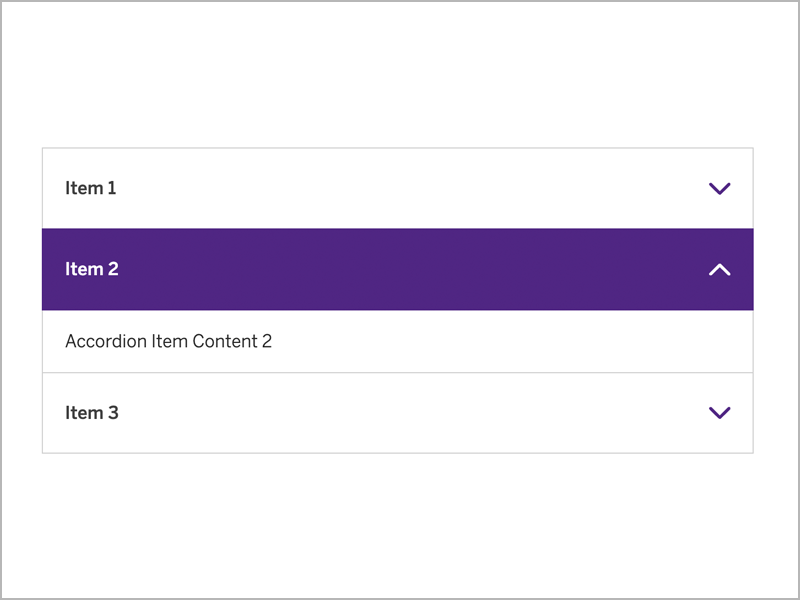Choose the Item 3 accordion tab

coord(397,412)
